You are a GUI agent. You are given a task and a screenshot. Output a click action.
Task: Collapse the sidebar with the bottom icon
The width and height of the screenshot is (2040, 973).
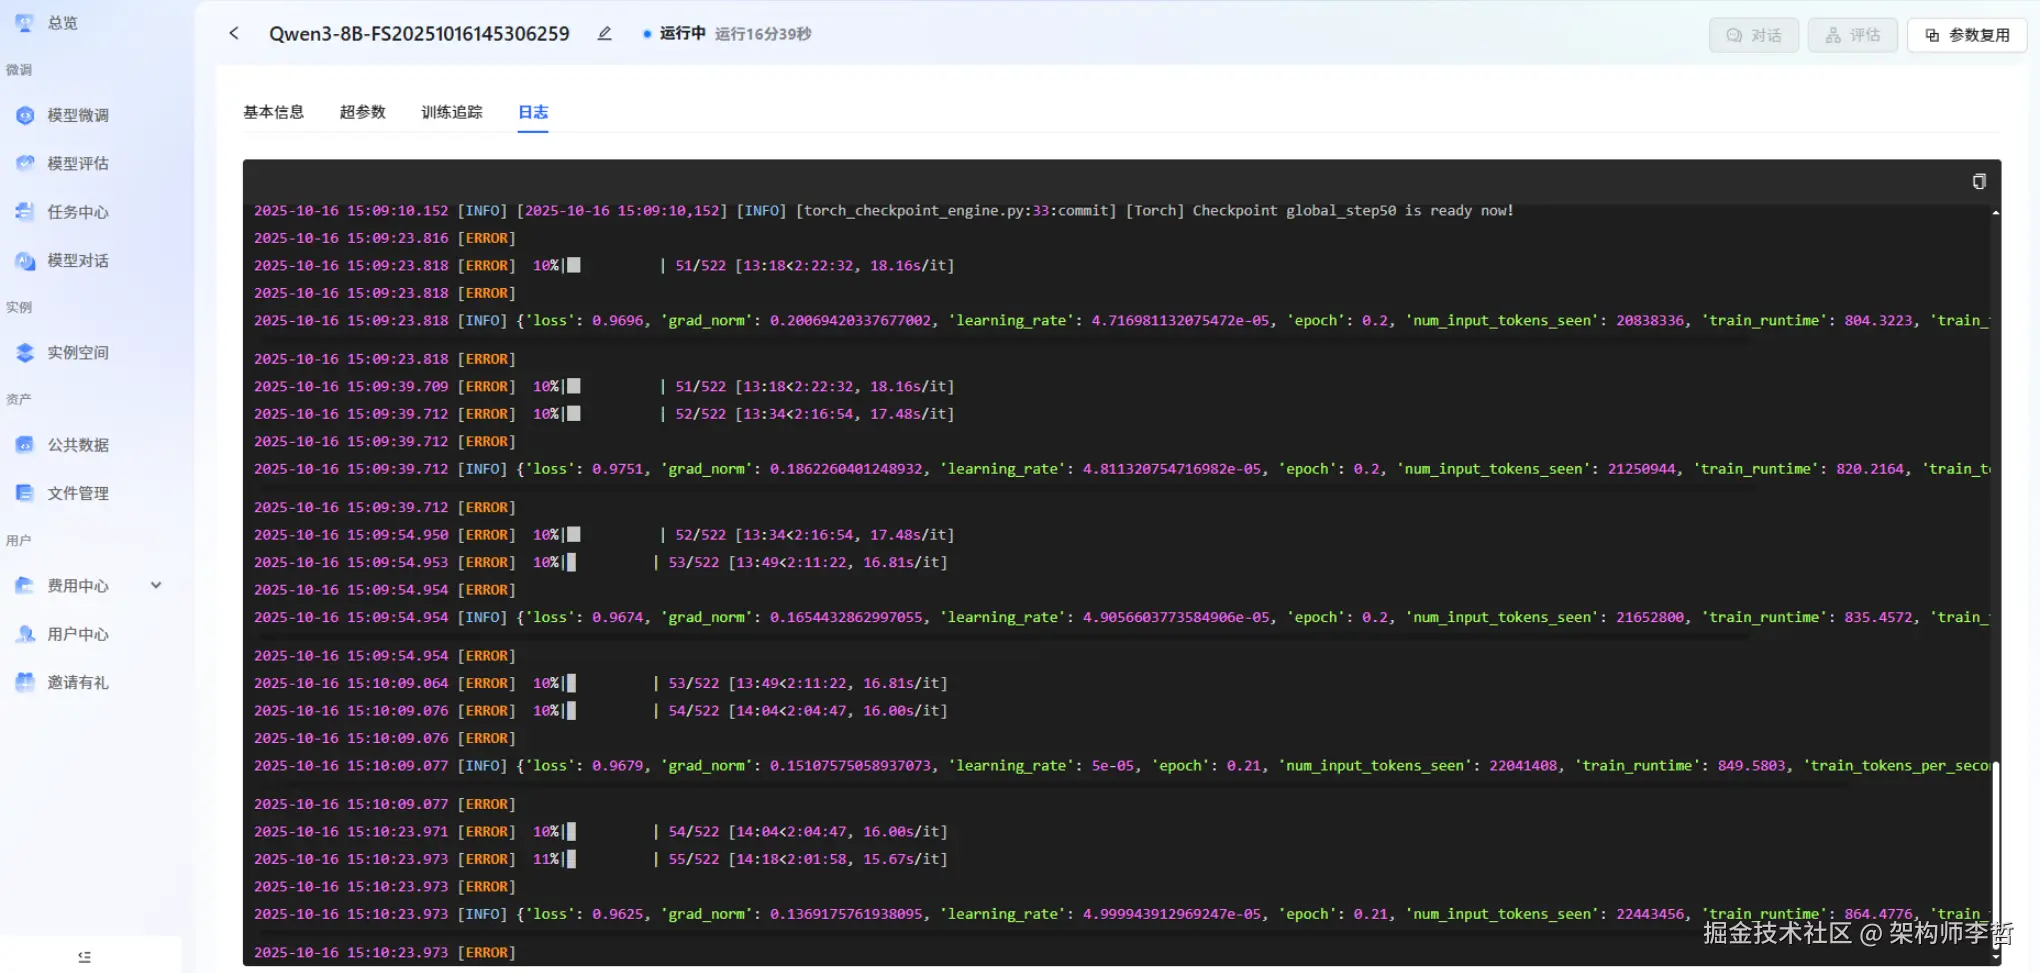(x=84, y=957)
